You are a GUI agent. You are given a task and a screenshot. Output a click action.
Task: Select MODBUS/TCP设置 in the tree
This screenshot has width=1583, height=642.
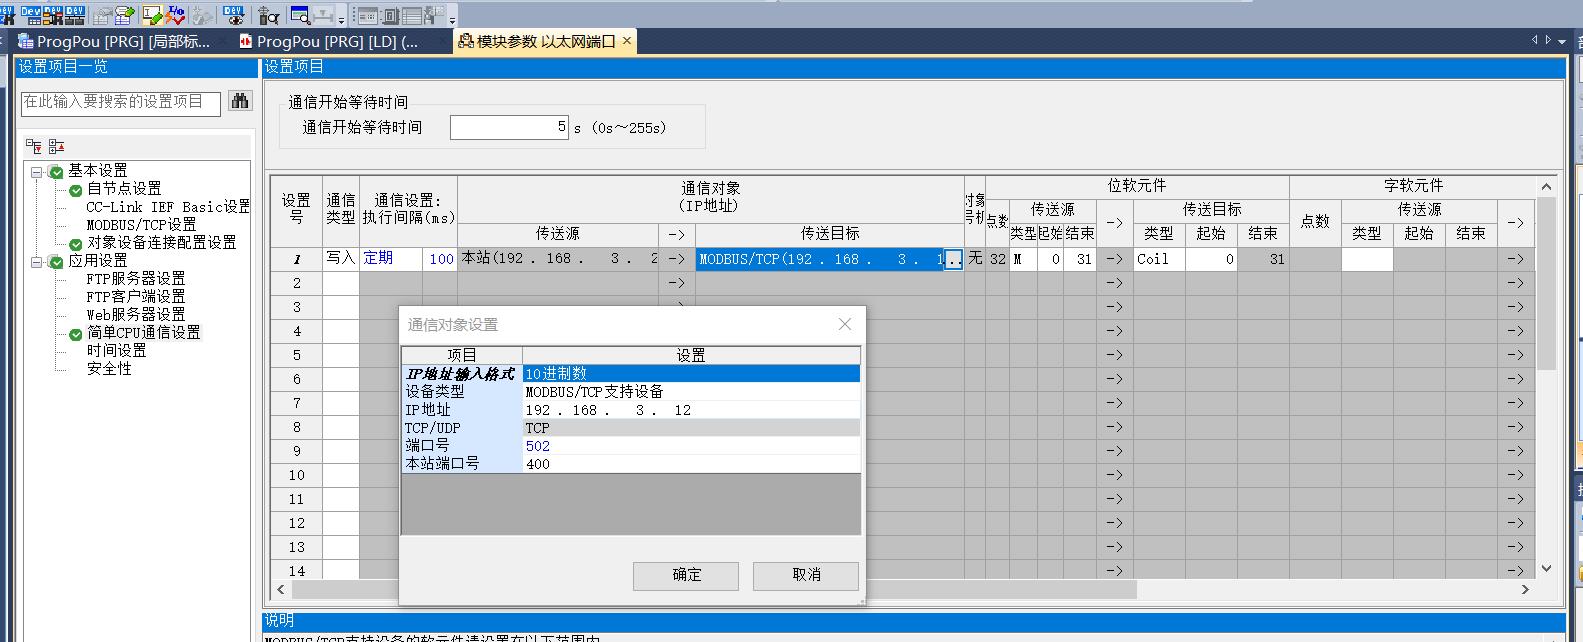pyautogui.click(x=141, y=225)
